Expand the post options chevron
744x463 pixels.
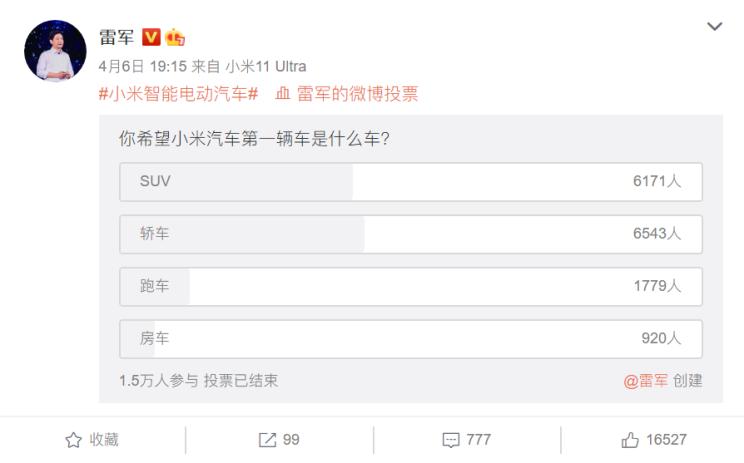click(714, 27)
